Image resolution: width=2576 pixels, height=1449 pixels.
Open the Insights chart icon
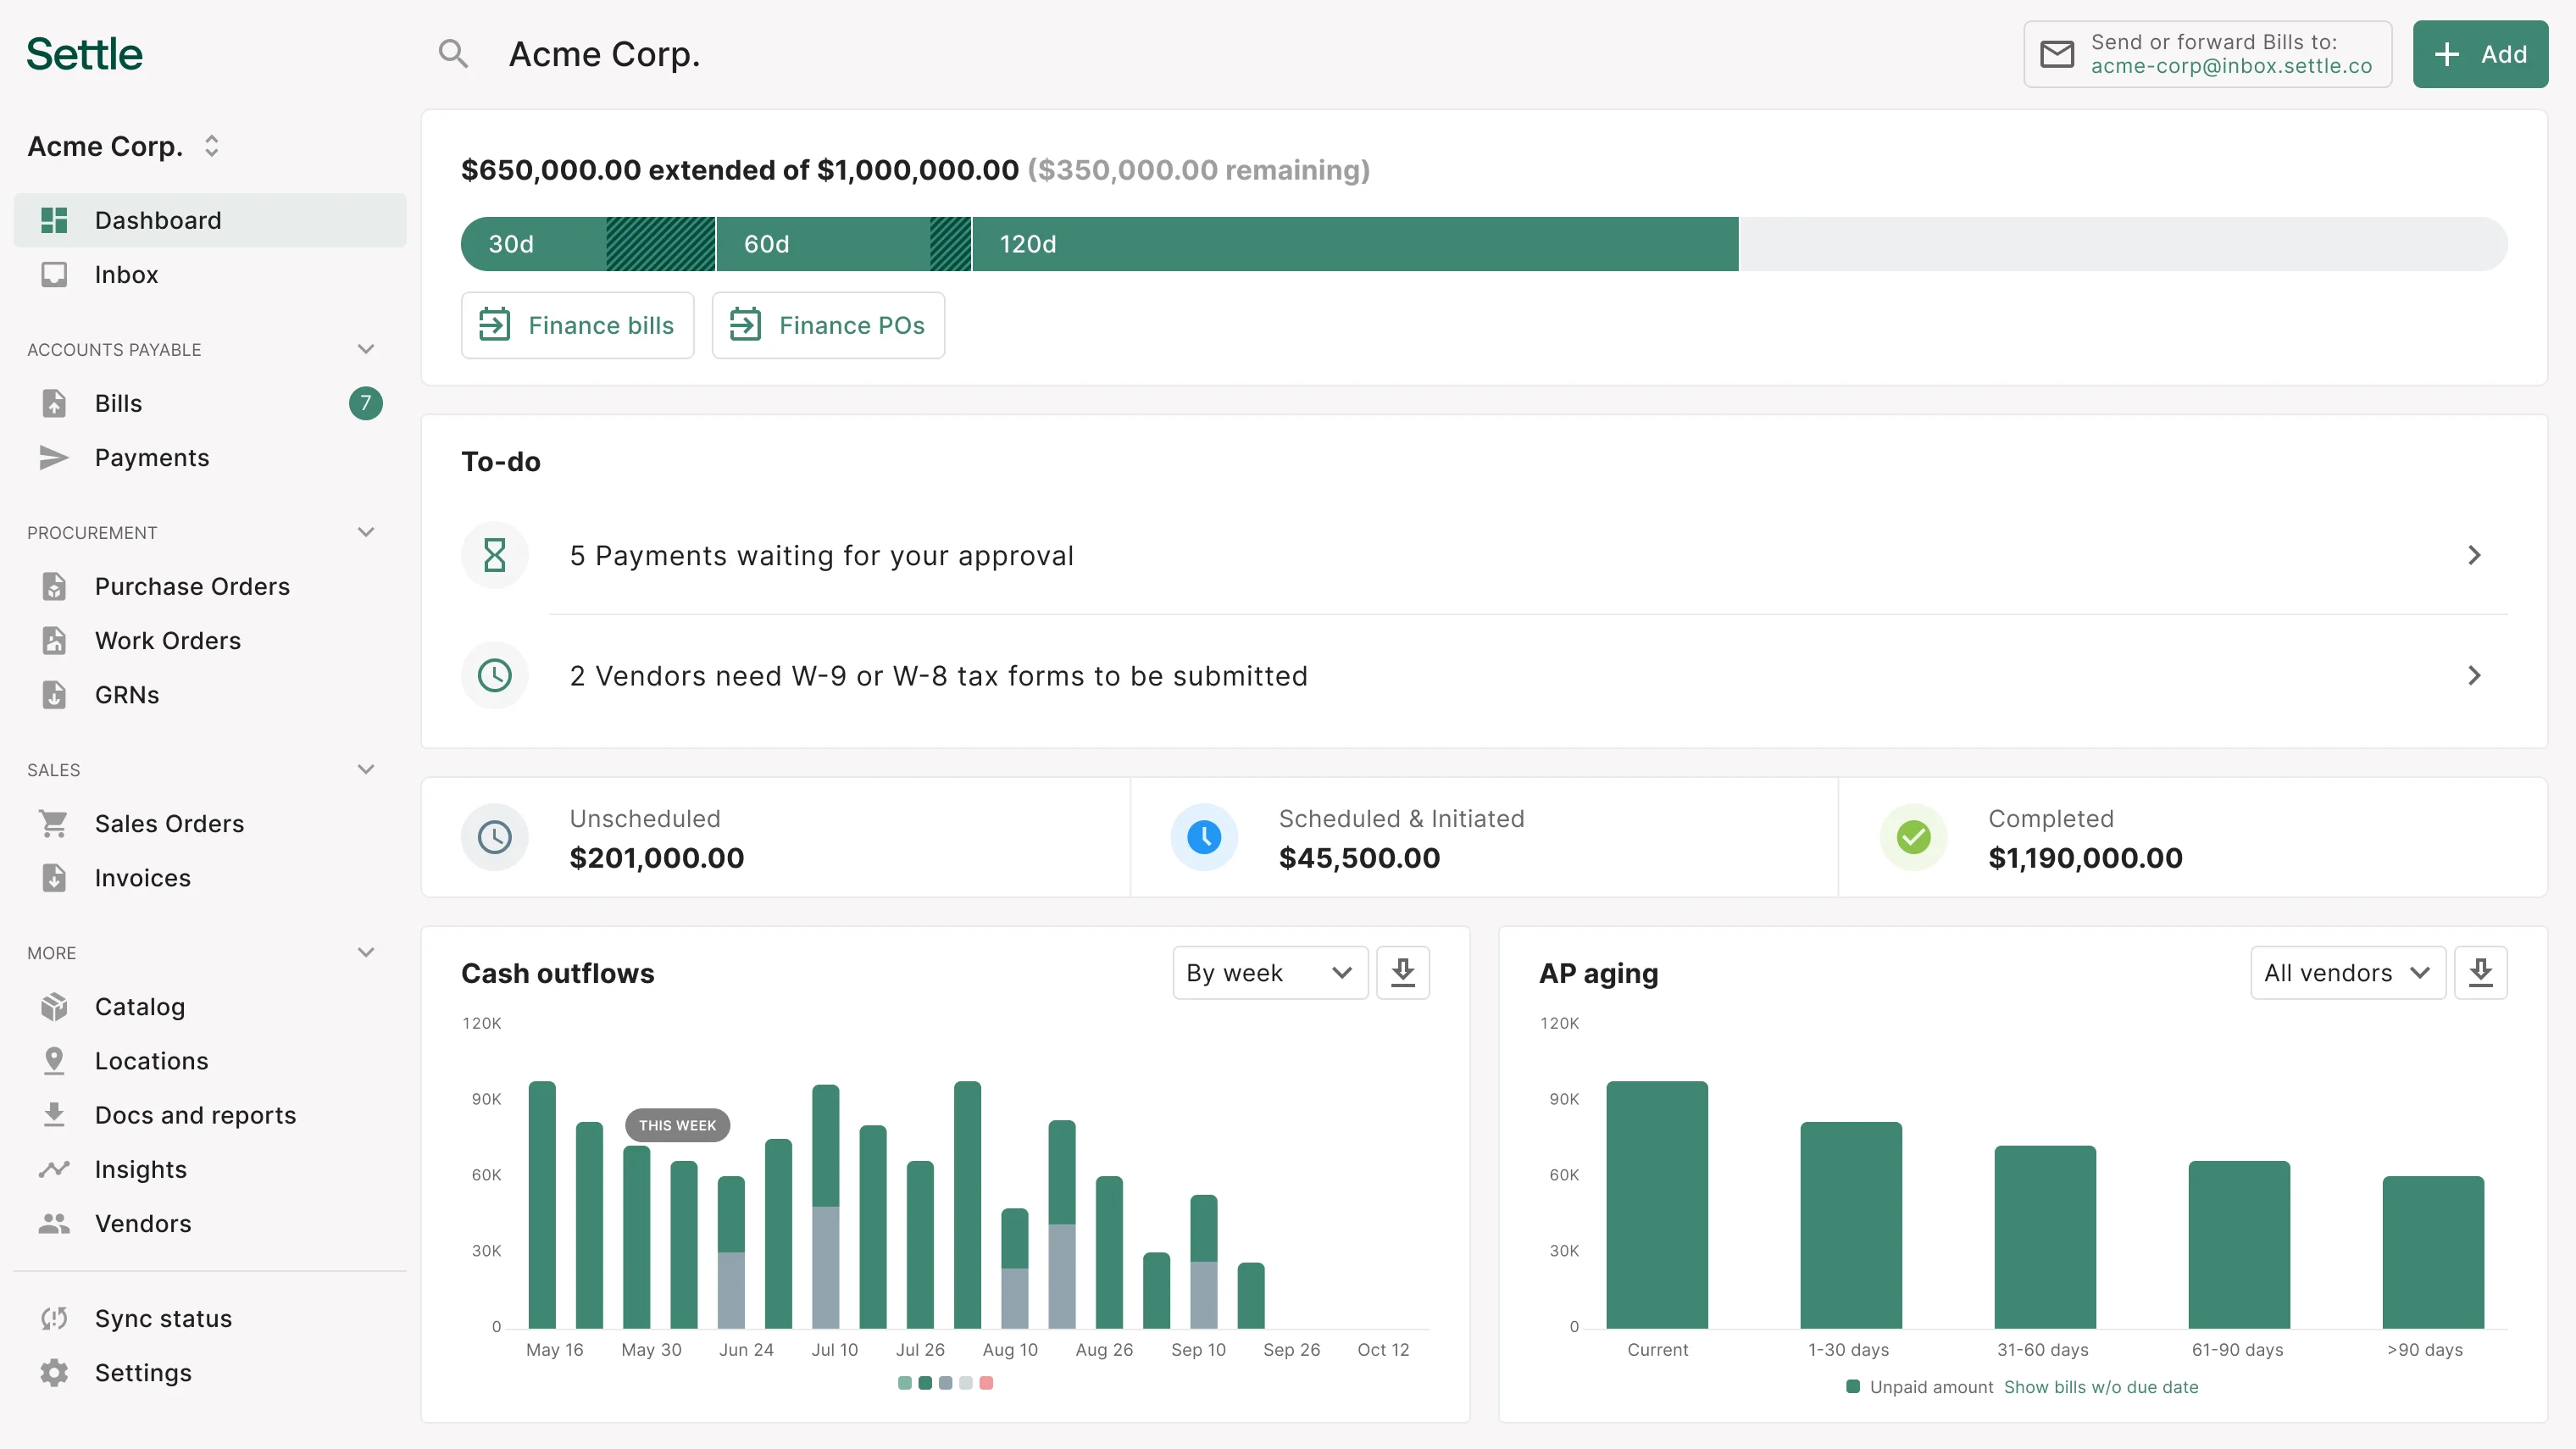(55, 1168)
